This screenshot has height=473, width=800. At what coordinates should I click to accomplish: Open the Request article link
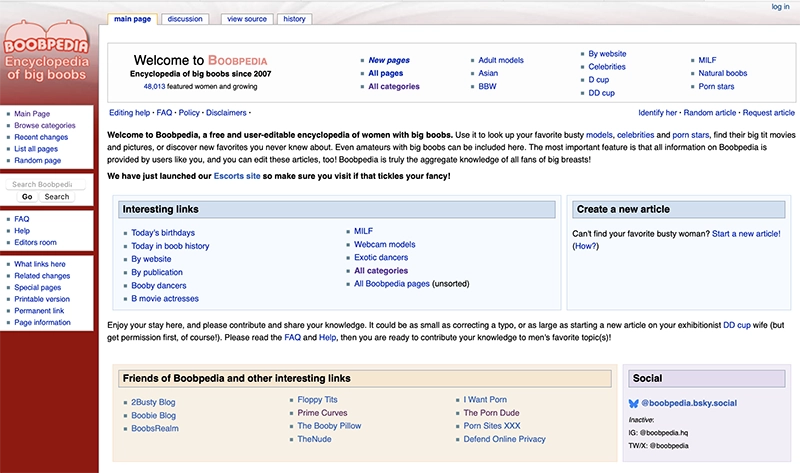pos(768,113)
